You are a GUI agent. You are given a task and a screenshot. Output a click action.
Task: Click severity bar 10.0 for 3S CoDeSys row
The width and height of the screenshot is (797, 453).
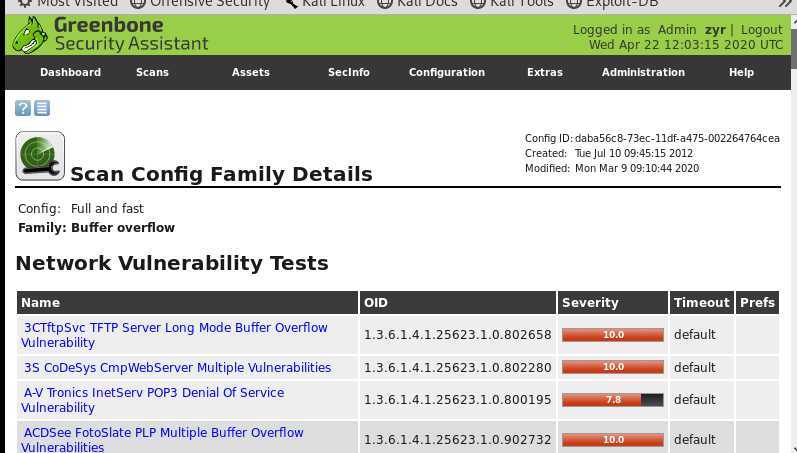(612, 367)
